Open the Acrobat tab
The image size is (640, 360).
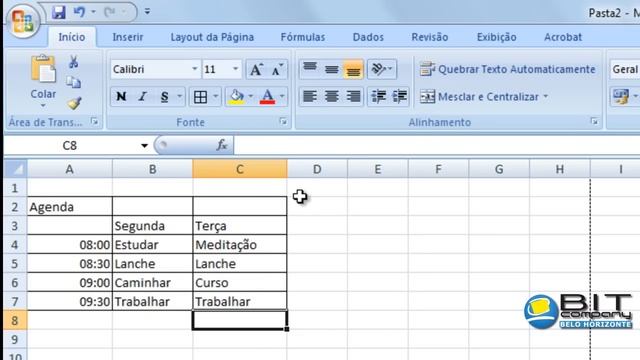point(563,37)
